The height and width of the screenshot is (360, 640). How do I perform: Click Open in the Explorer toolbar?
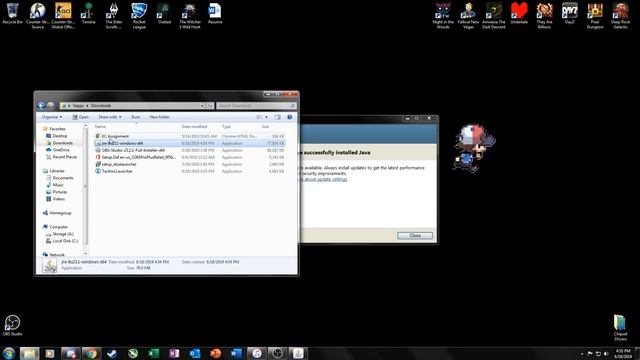[81, 117]
